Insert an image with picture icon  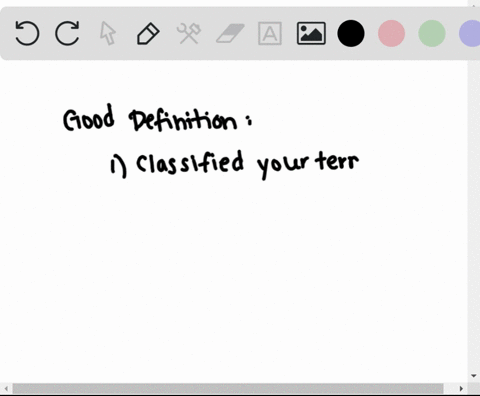coord(311,33)
